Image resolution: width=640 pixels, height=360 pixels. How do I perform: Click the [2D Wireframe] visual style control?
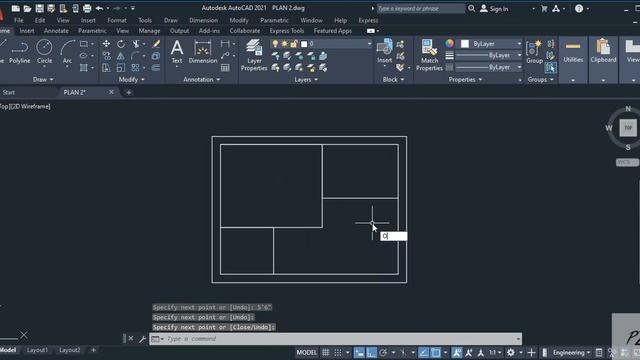pyautogui.click(x=30, y=107)
